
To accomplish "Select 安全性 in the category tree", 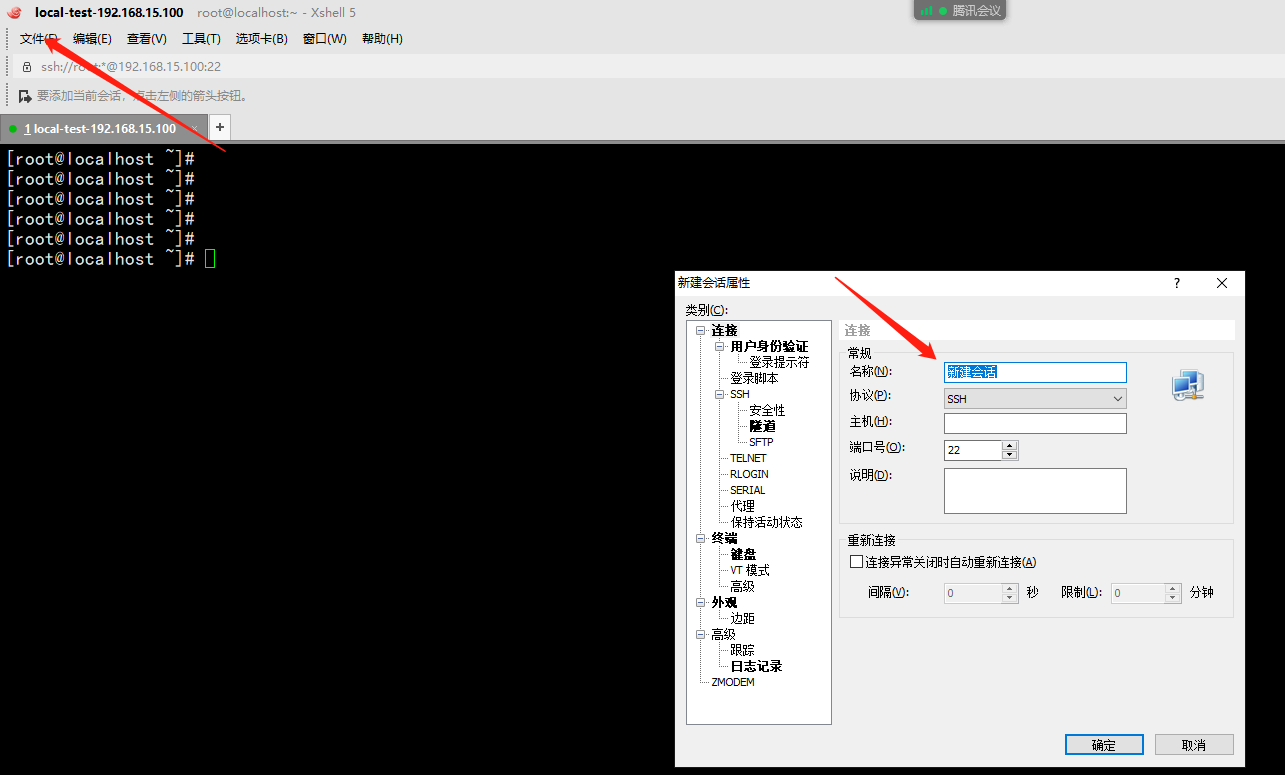I will (x=767, y=410).
